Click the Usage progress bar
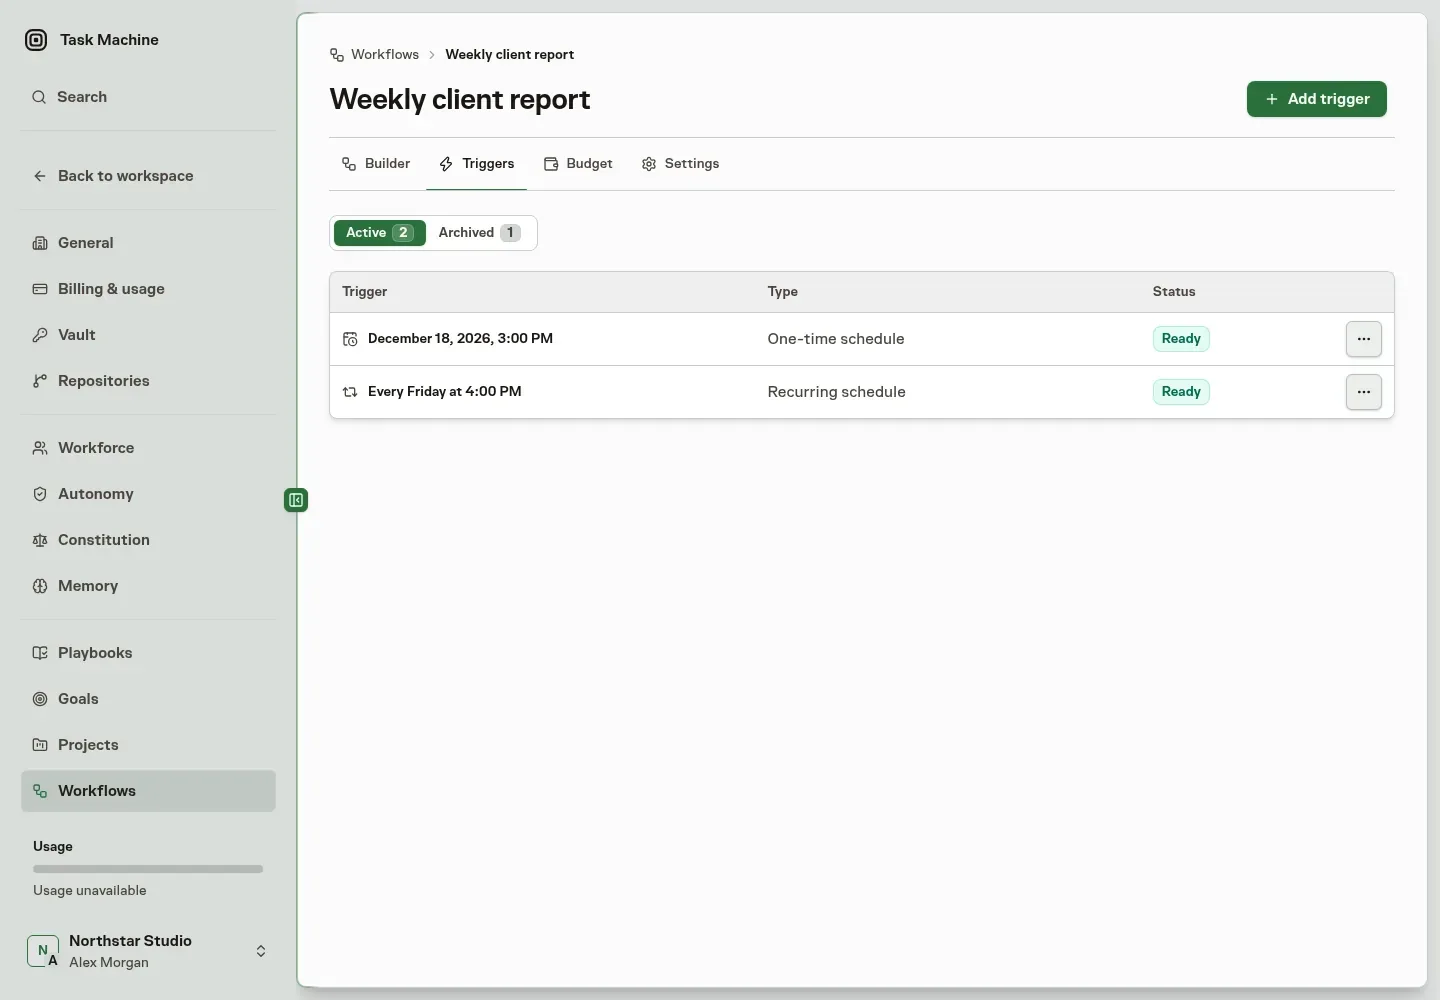1440x1000 pixels. click(x=148, y=869)
